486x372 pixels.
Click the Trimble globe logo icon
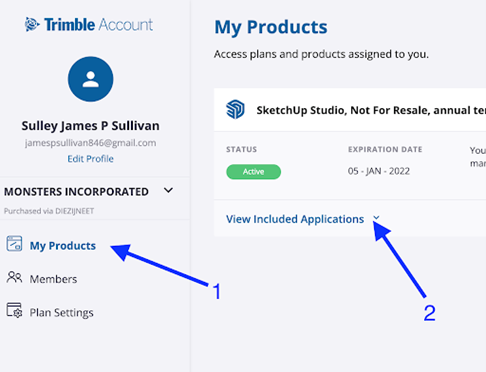coord(32,24)
